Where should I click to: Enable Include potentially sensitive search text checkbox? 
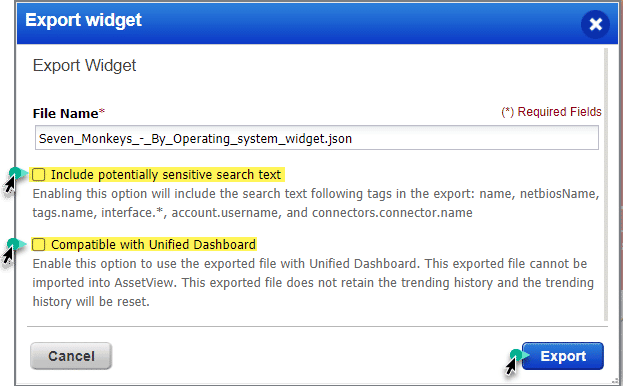39,174
